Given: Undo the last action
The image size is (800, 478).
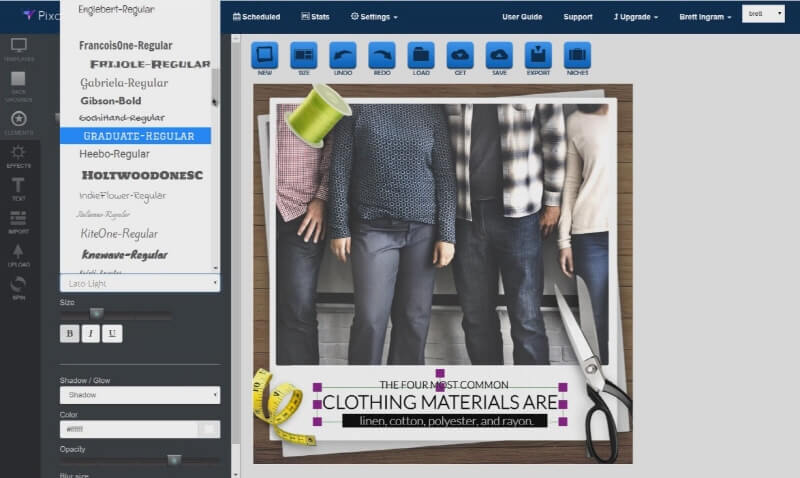Looking at the screenshot, I should click(343, 55).
